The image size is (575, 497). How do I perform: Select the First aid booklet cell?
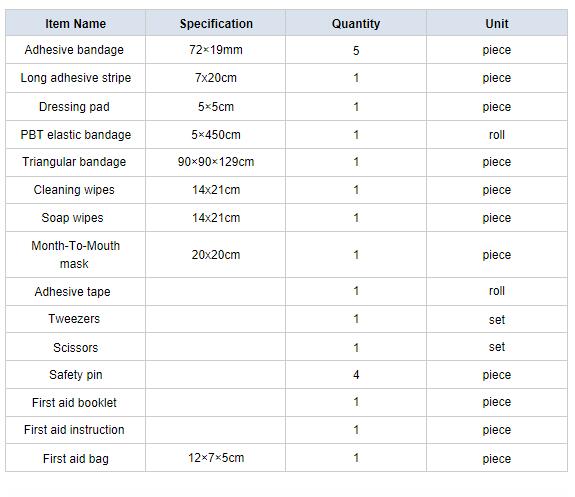point(76,402)
